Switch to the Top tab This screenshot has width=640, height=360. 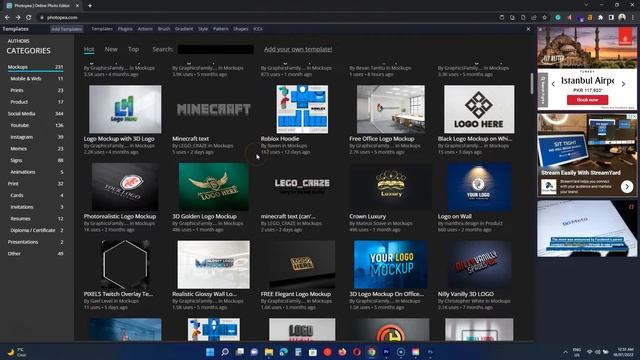tap(133, 49)
